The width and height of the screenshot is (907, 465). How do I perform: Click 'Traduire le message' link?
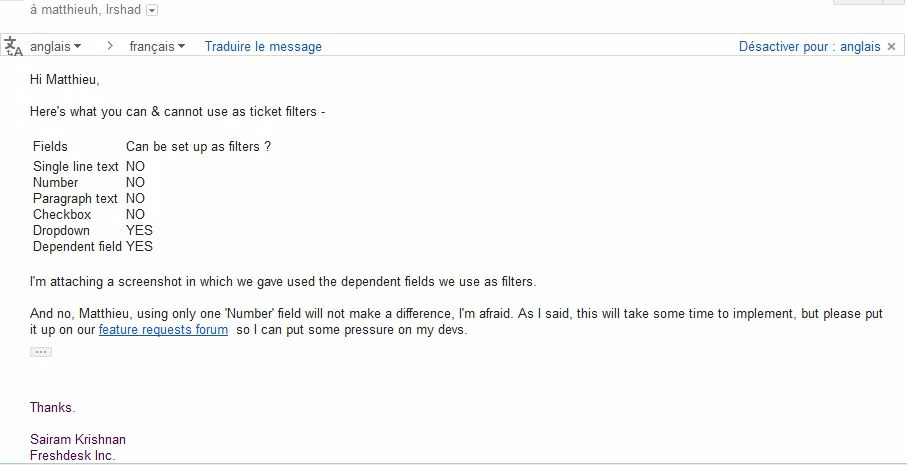click(263, 46)
